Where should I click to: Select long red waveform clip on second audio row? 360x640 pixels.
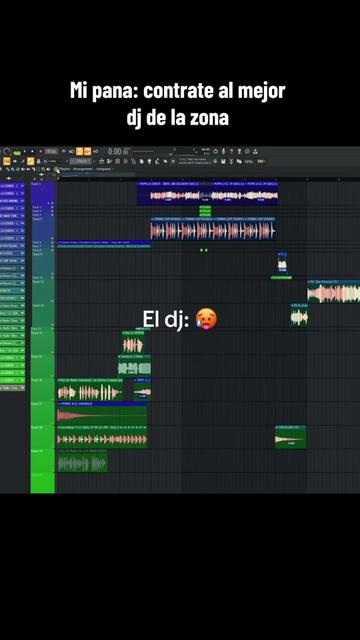(x=213, y=229)
